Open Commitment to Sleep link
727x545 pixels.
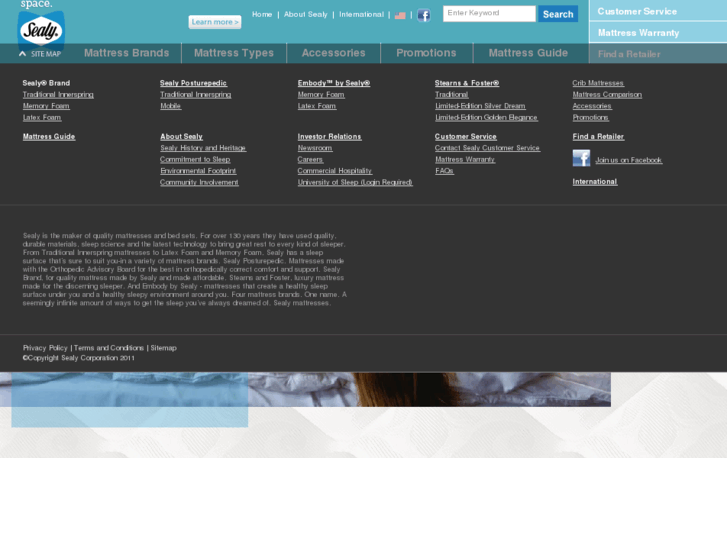(x=195, y=160)
